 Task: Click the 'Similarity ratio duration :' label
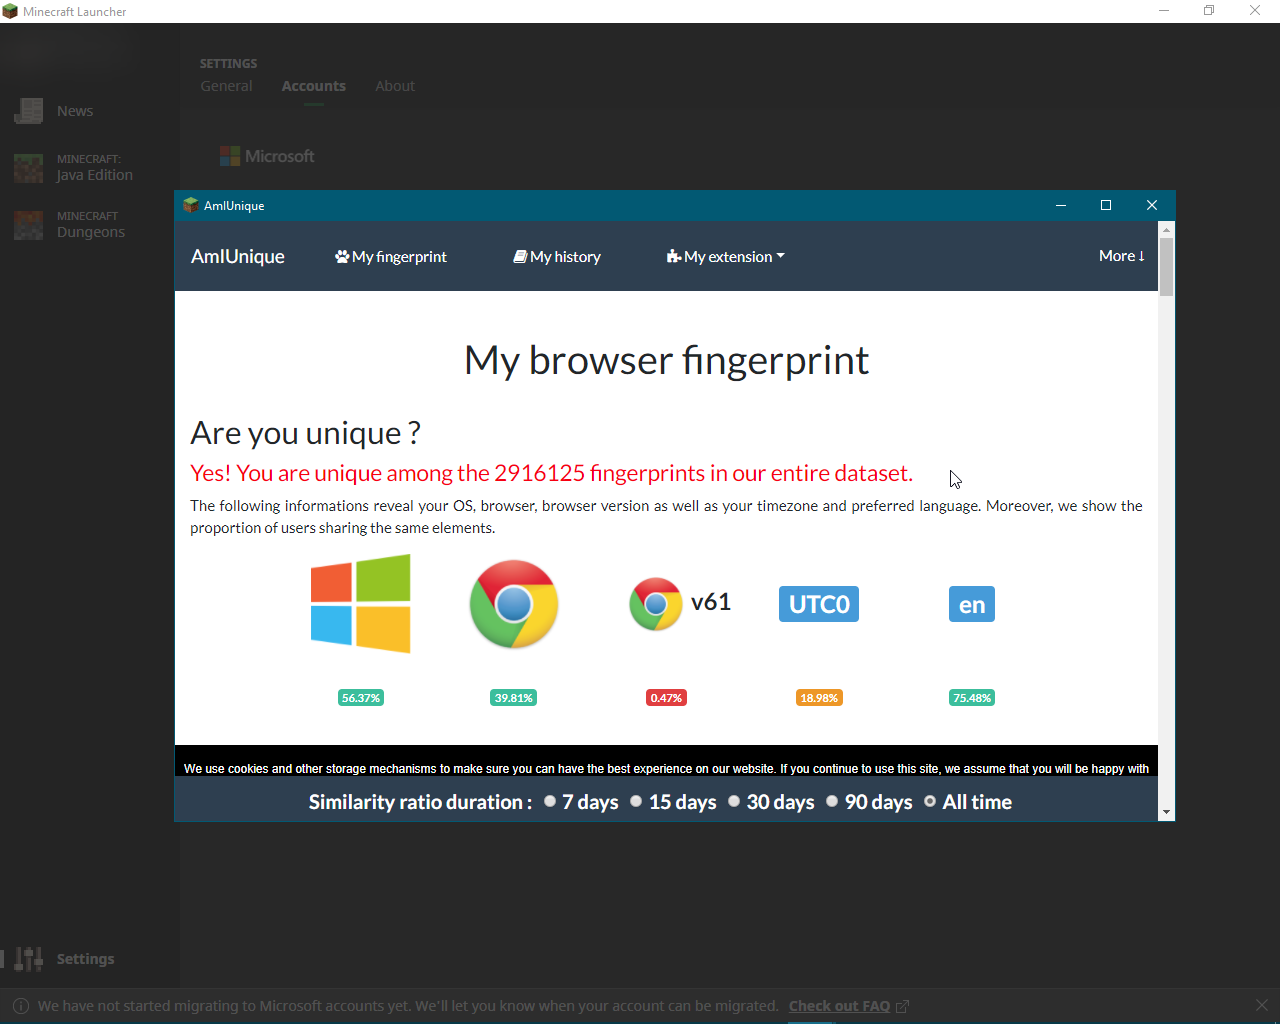[420, 802]
